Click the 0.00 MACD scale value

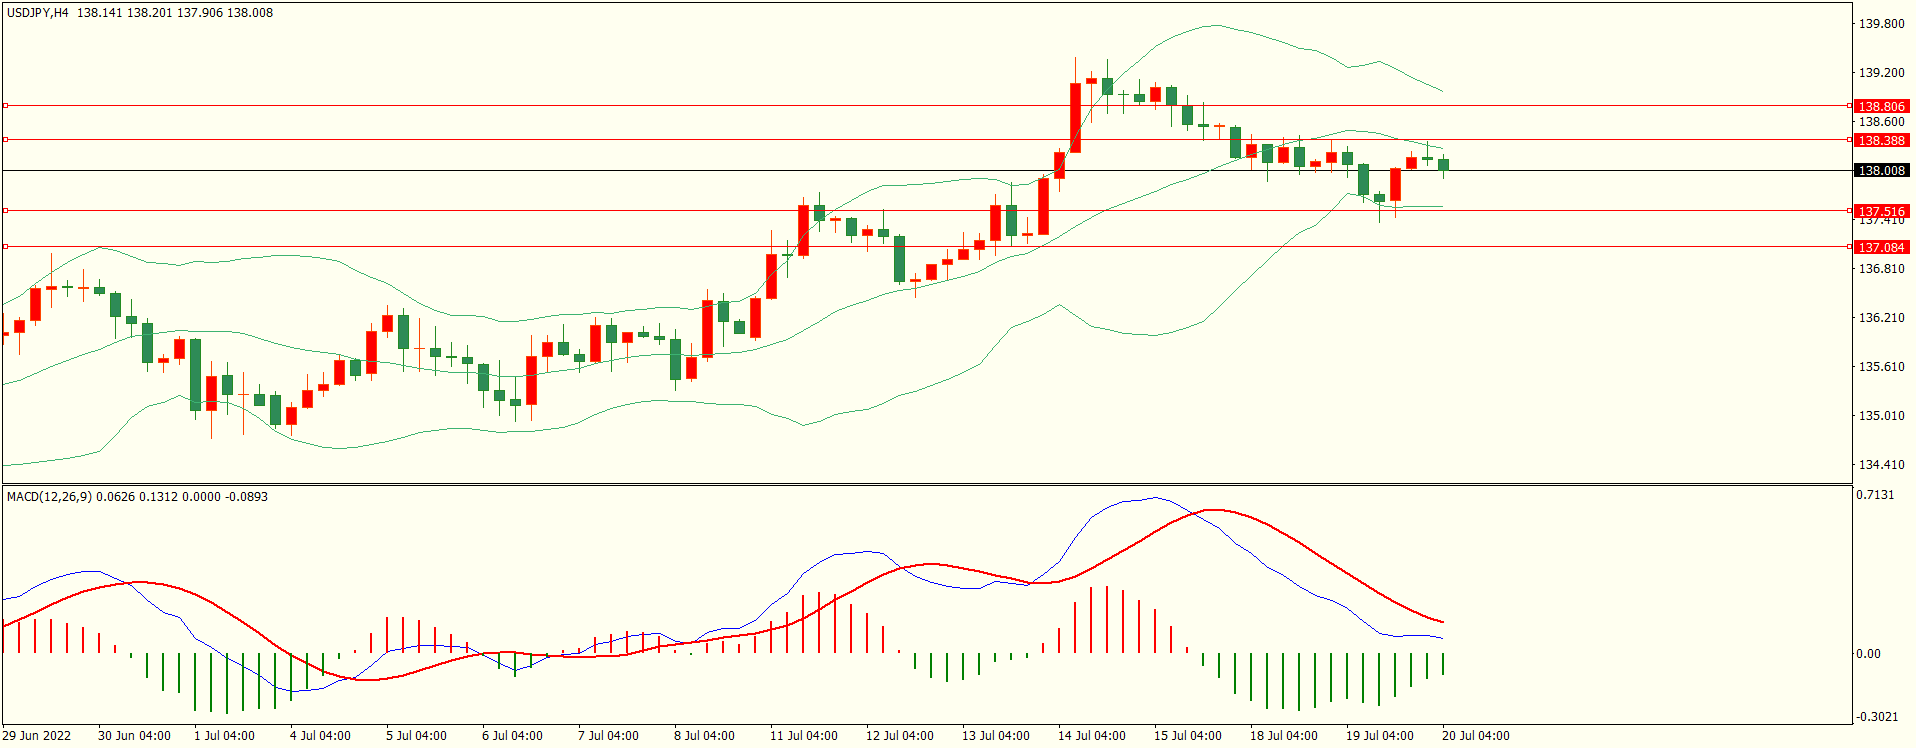coord(1868,654)
